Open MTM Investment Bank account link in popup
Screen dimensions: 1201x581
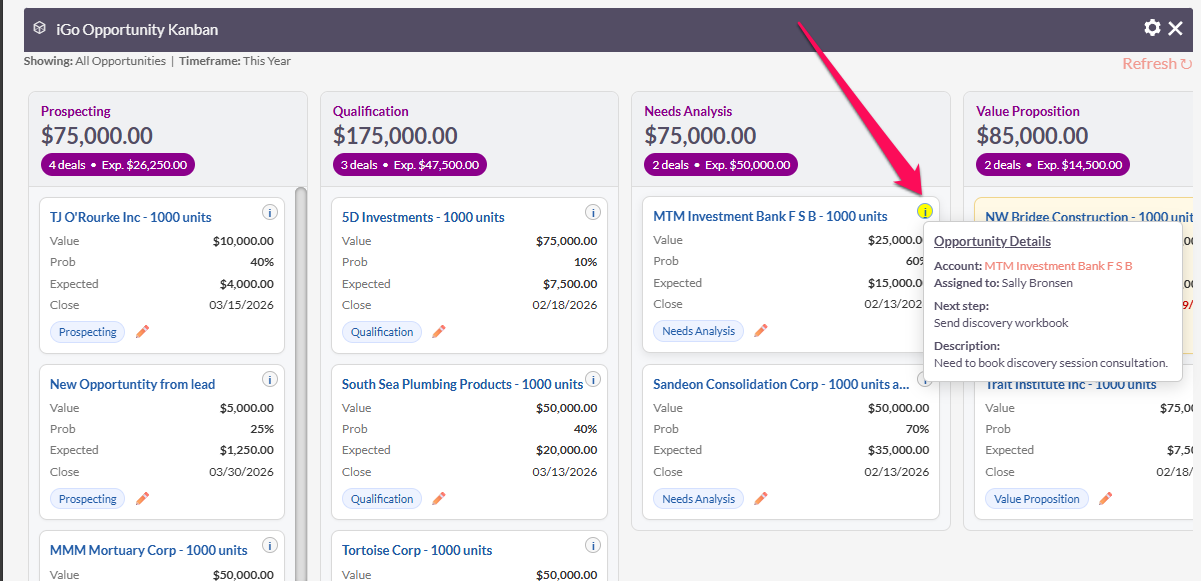coord(1058,266)
